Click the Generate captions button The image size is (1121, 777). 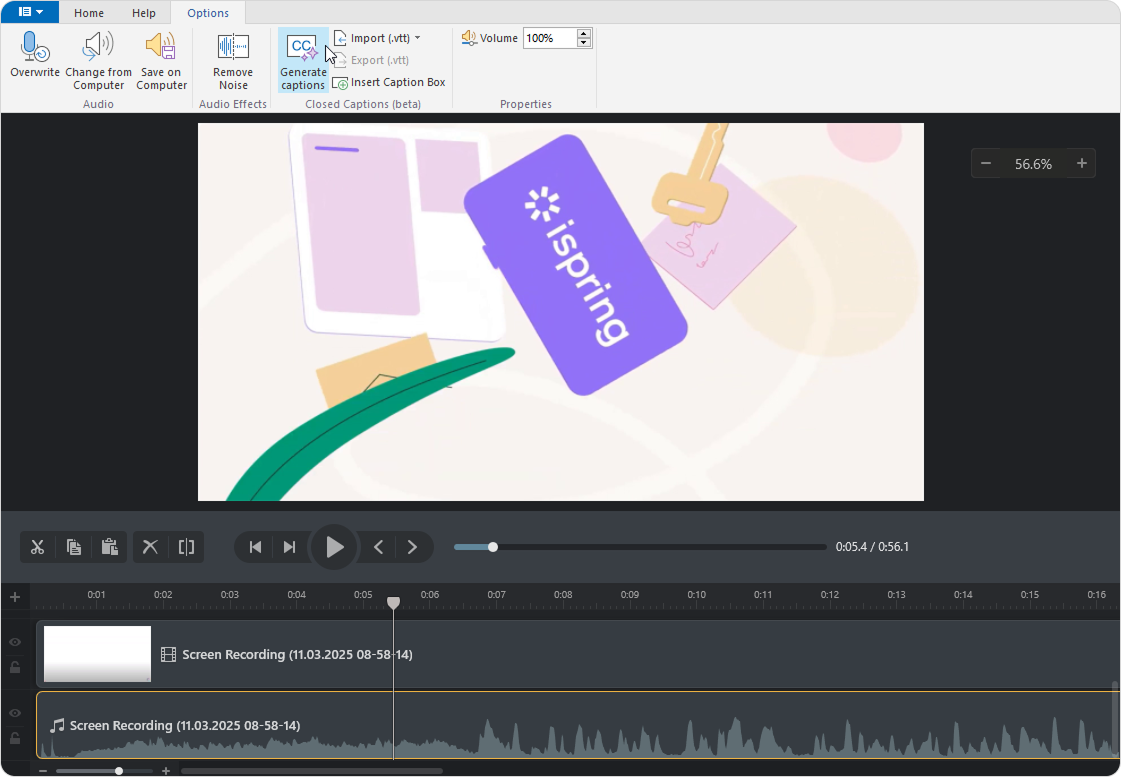coord(302,60)
